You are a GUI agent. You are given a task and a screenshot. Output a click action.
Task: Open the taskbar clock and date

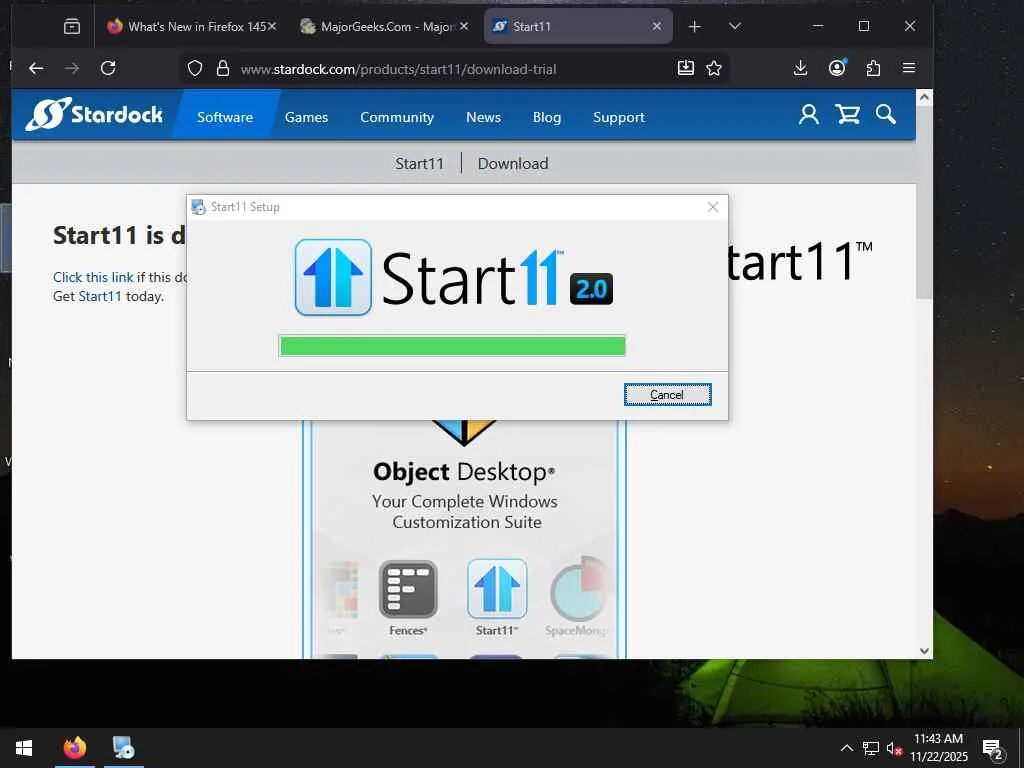938,748
